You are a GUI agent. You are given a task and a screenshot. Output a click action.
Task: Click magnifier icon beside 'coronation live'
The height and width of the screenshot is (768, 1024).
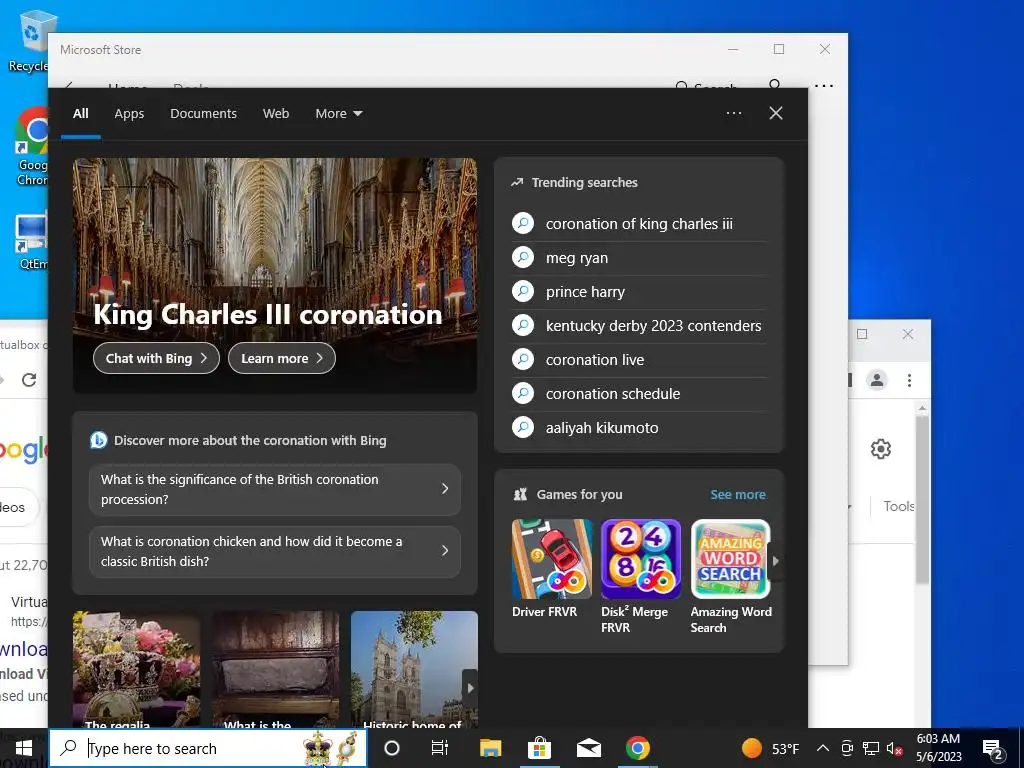click(522, 359)
